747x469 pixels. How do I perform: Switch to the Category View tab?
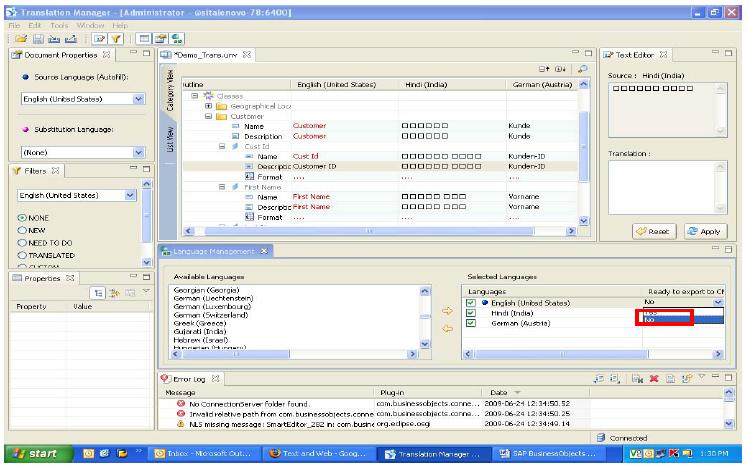tap(170, 91)
